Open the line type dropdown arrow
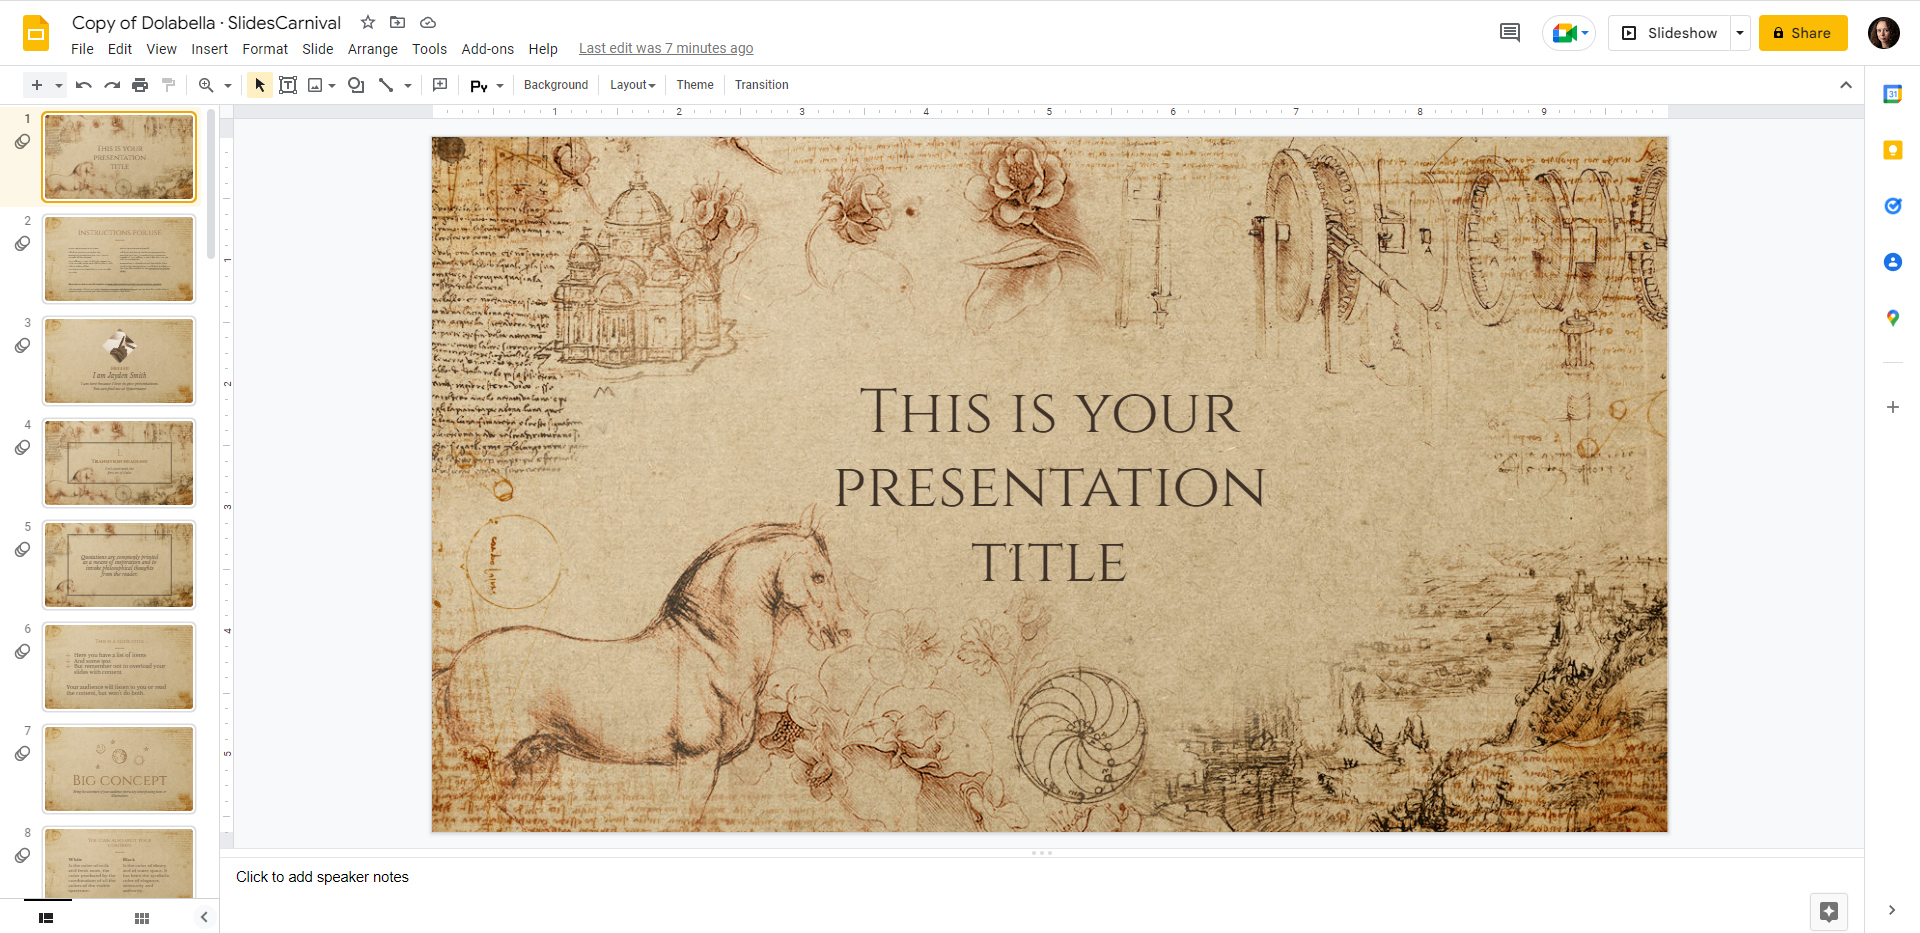This screenshot has width=1920, height=933. 408,85
